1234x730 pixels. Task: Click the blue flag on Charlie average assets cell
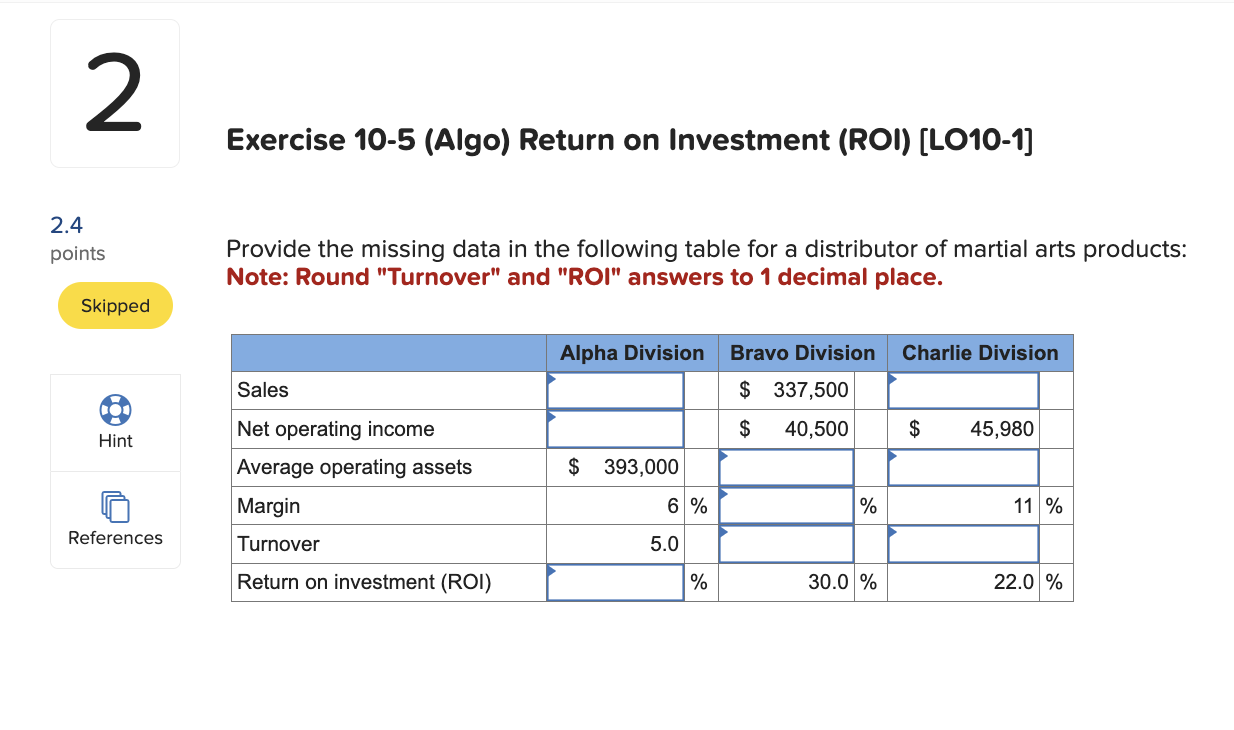(x=891, y=458)
